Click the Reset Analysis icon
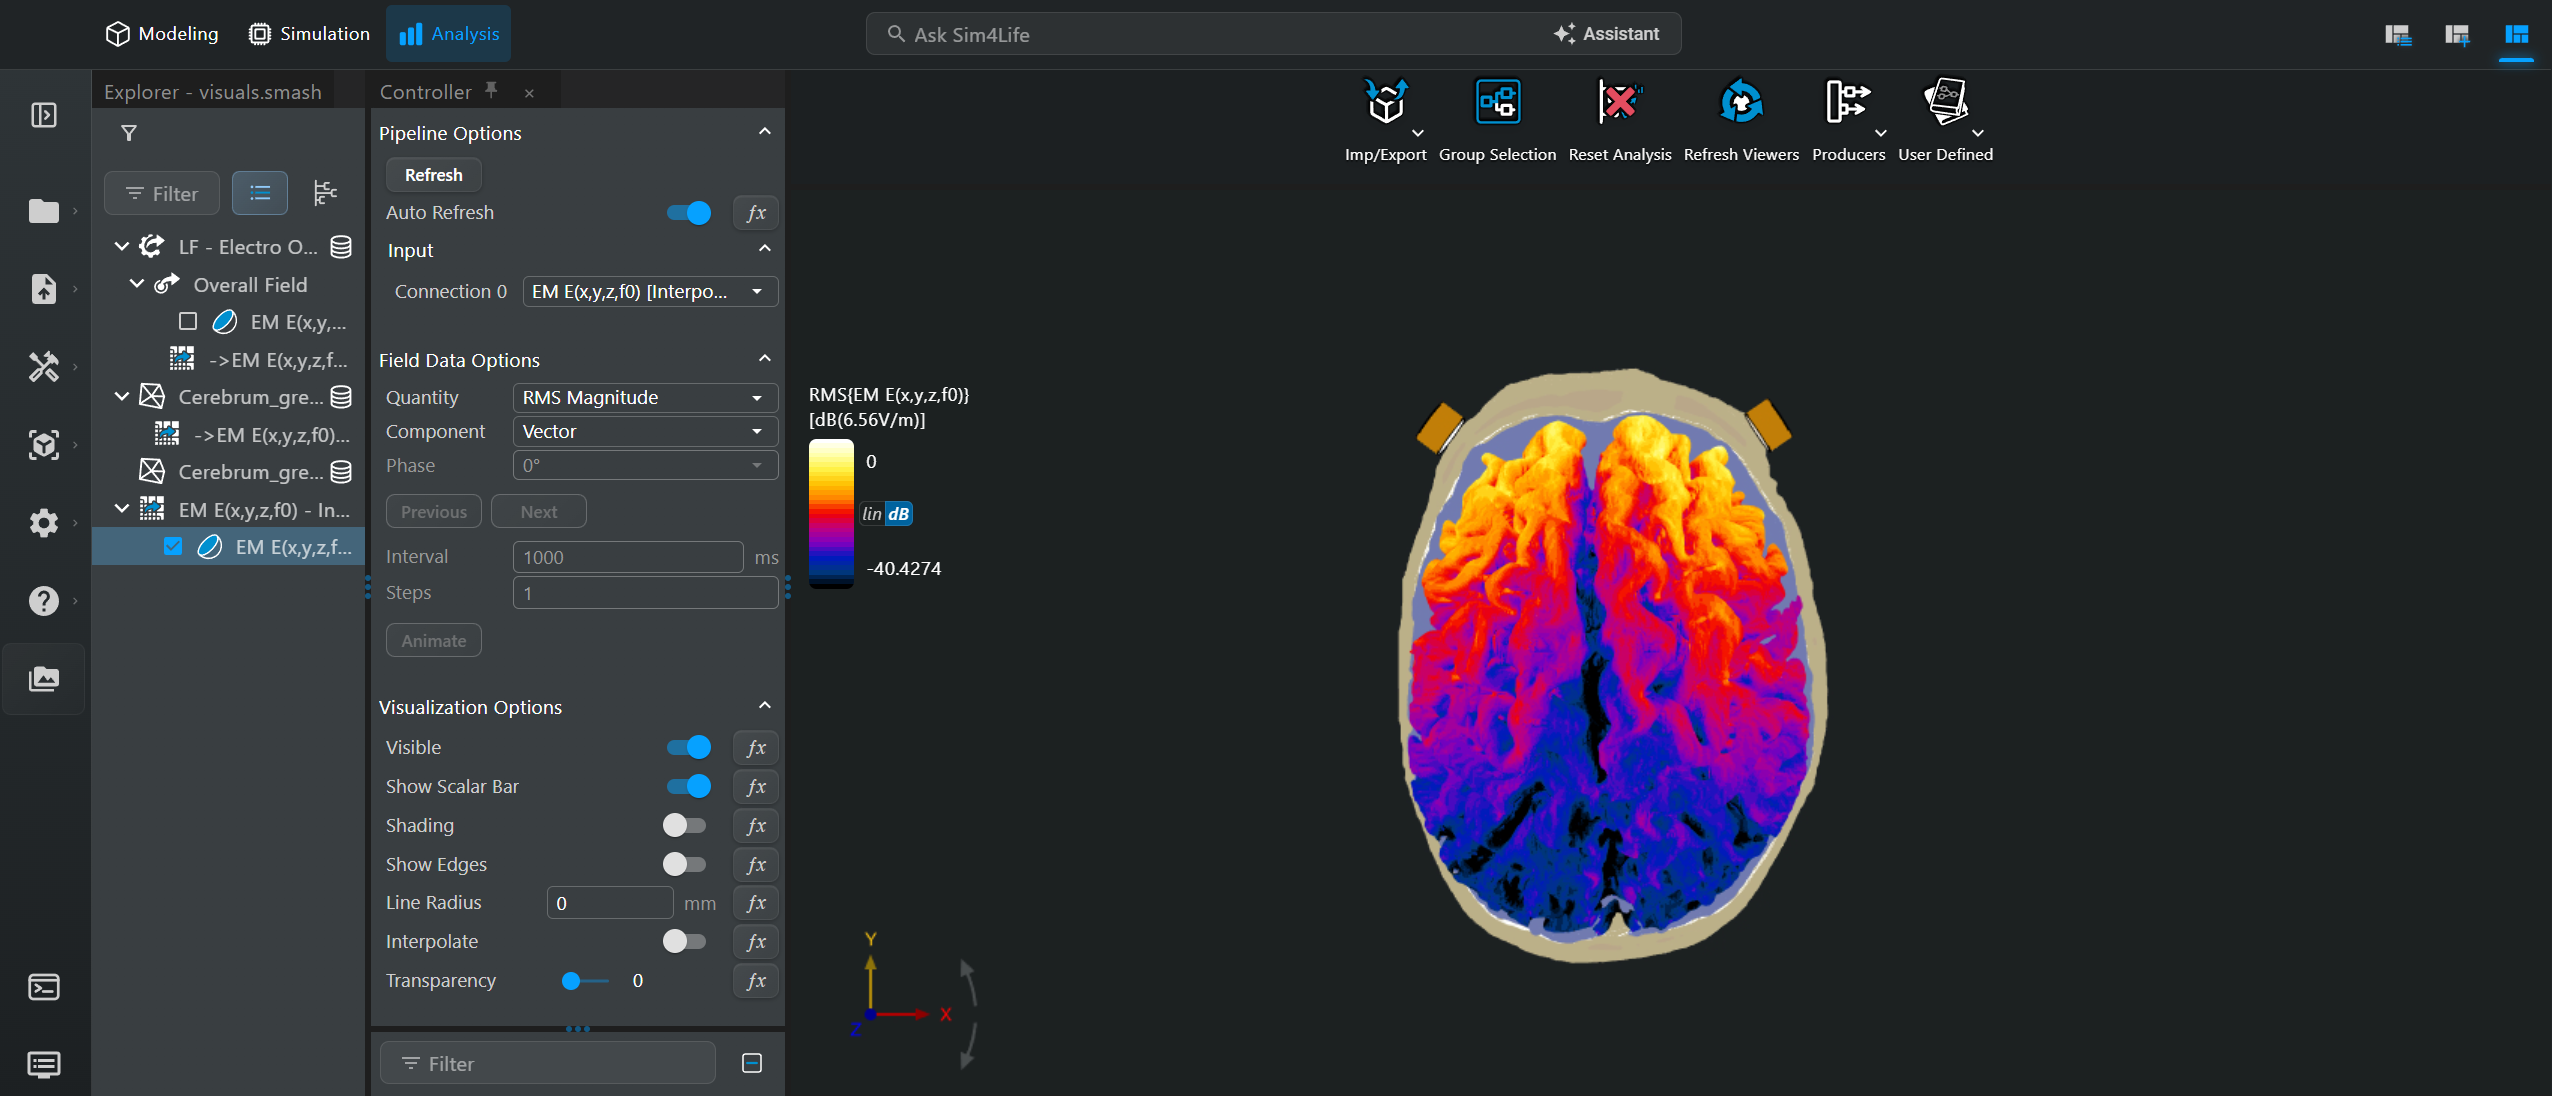2552x1096 pixels. pos(1619,102)
